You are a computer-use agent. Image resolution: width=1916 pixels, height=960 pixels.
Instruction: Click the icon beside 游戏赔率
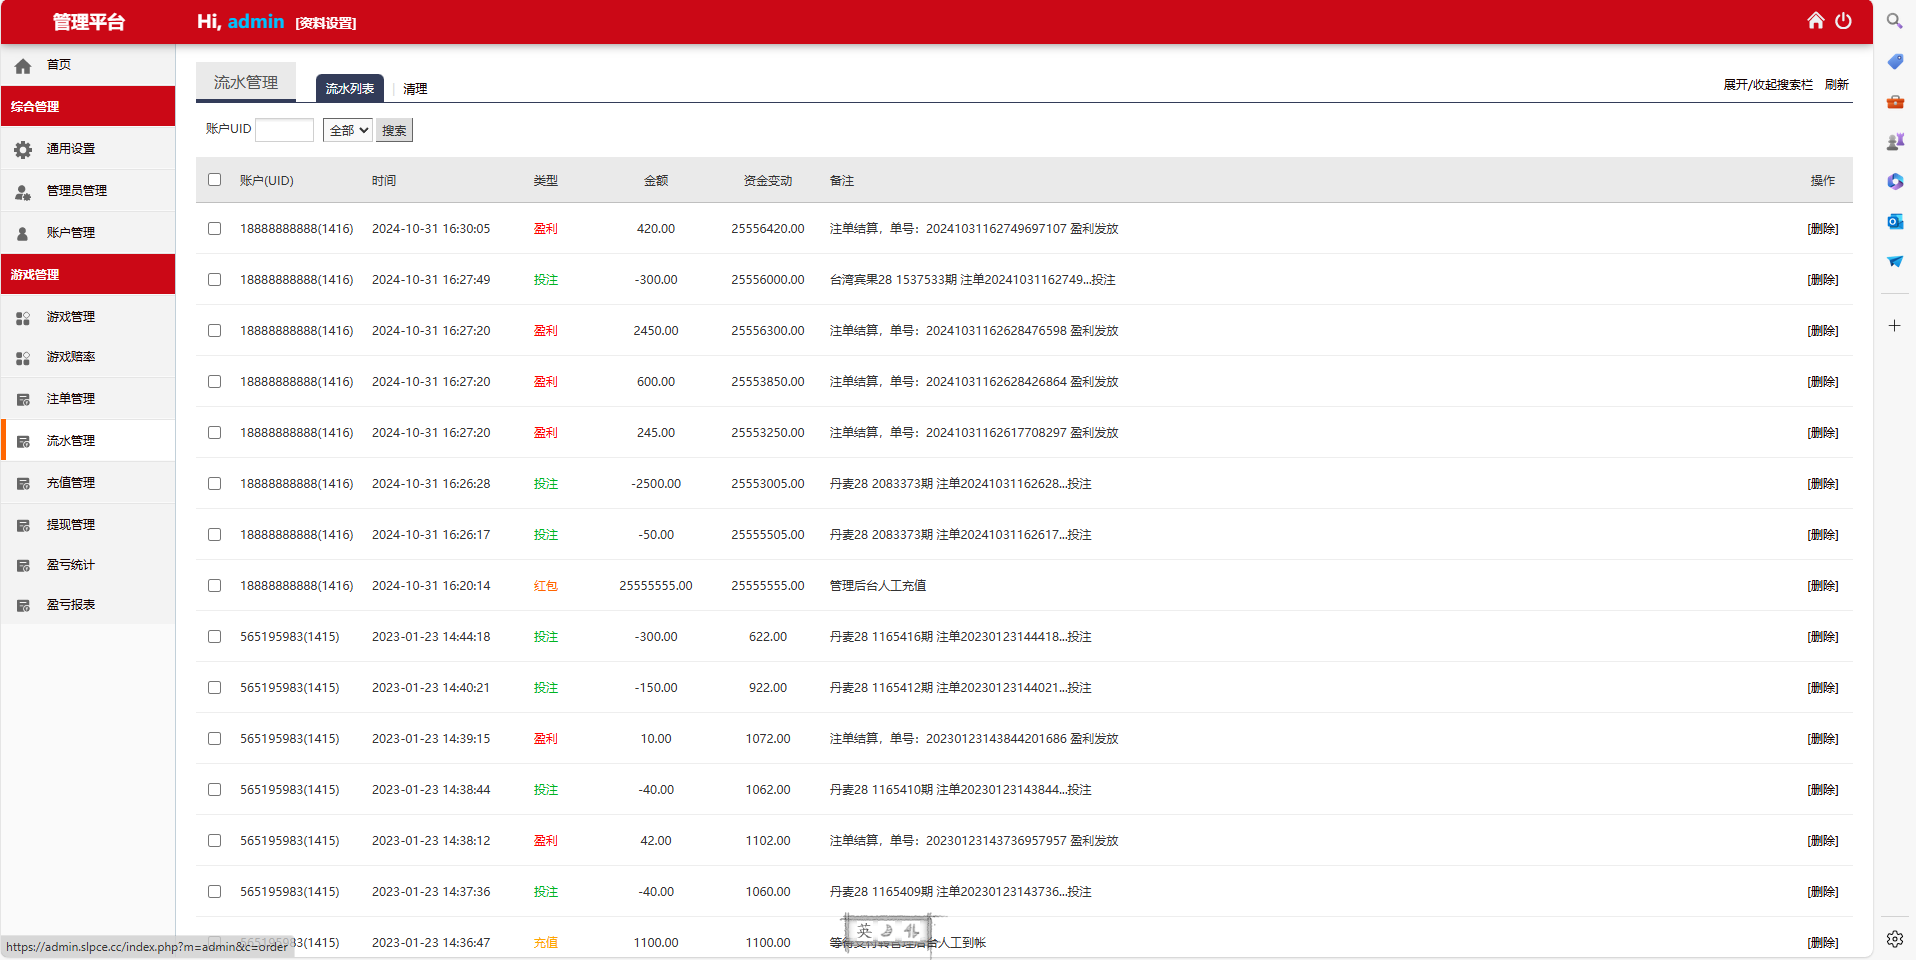pyautogui.click(x=23, y=357)
